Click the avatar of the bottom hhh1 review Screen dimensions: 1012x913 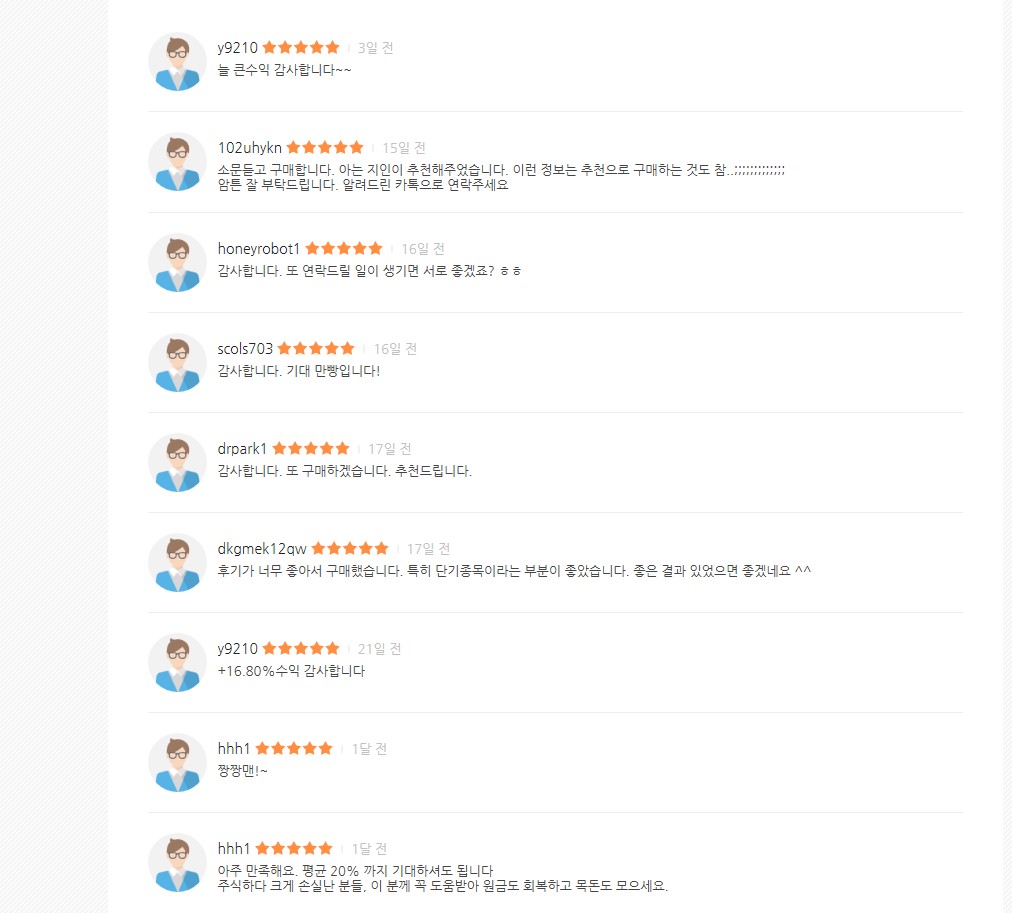(177, 863)
